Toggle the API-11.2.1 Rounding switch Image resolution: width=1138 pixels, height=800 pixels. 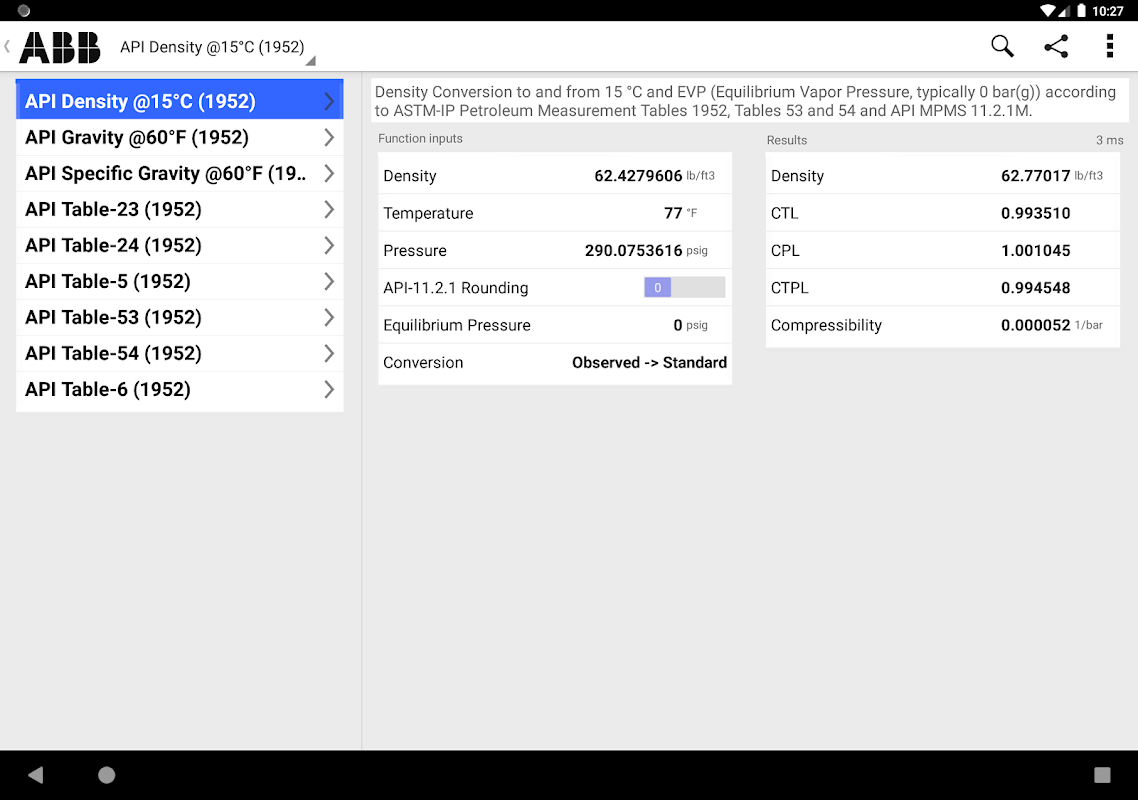click(684, 287)
